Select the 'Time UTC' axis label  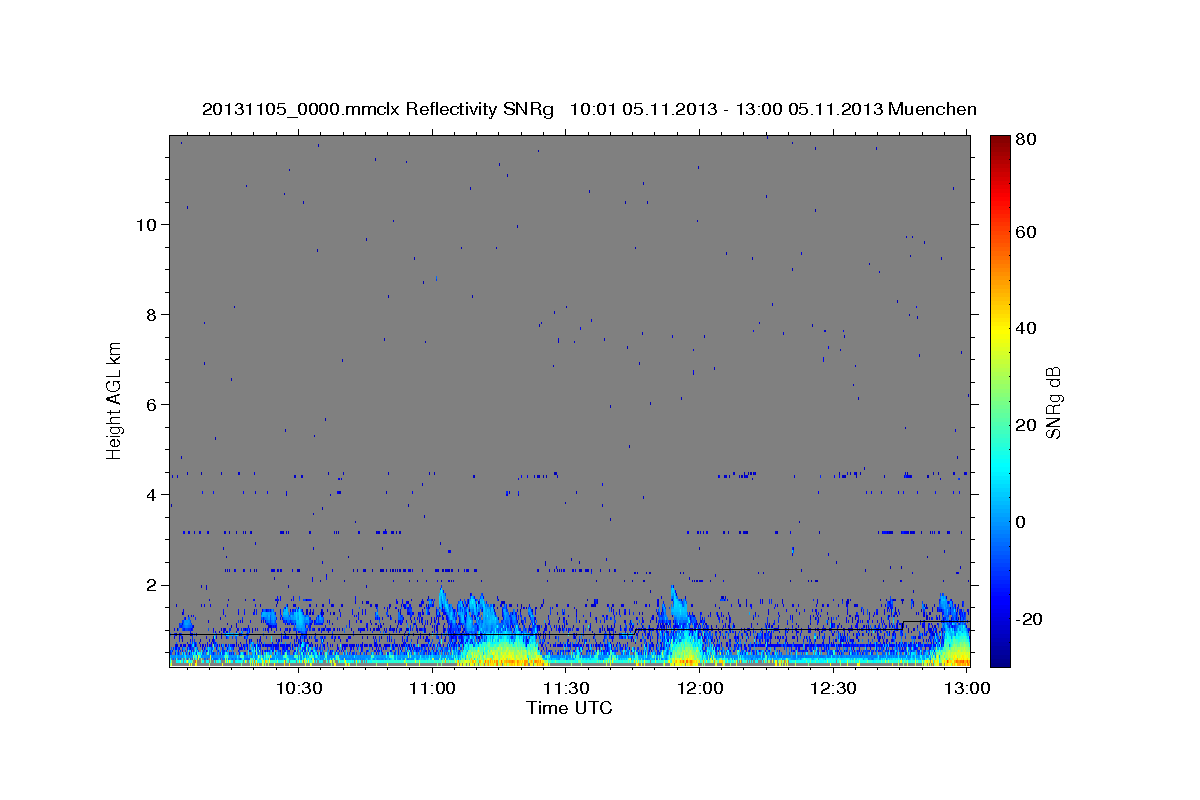click(569, 708)
